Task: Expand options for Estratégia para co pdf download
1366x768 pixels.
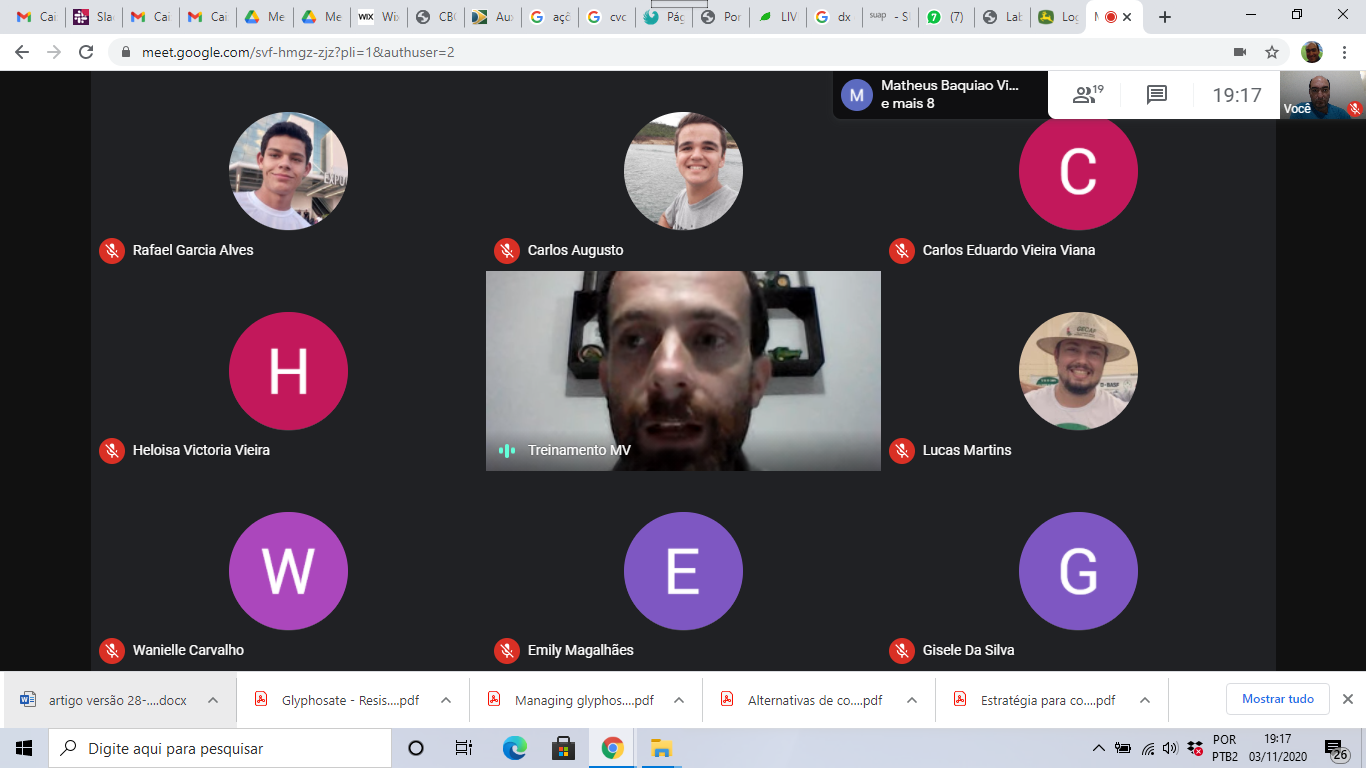Action: coord(1145,700)
